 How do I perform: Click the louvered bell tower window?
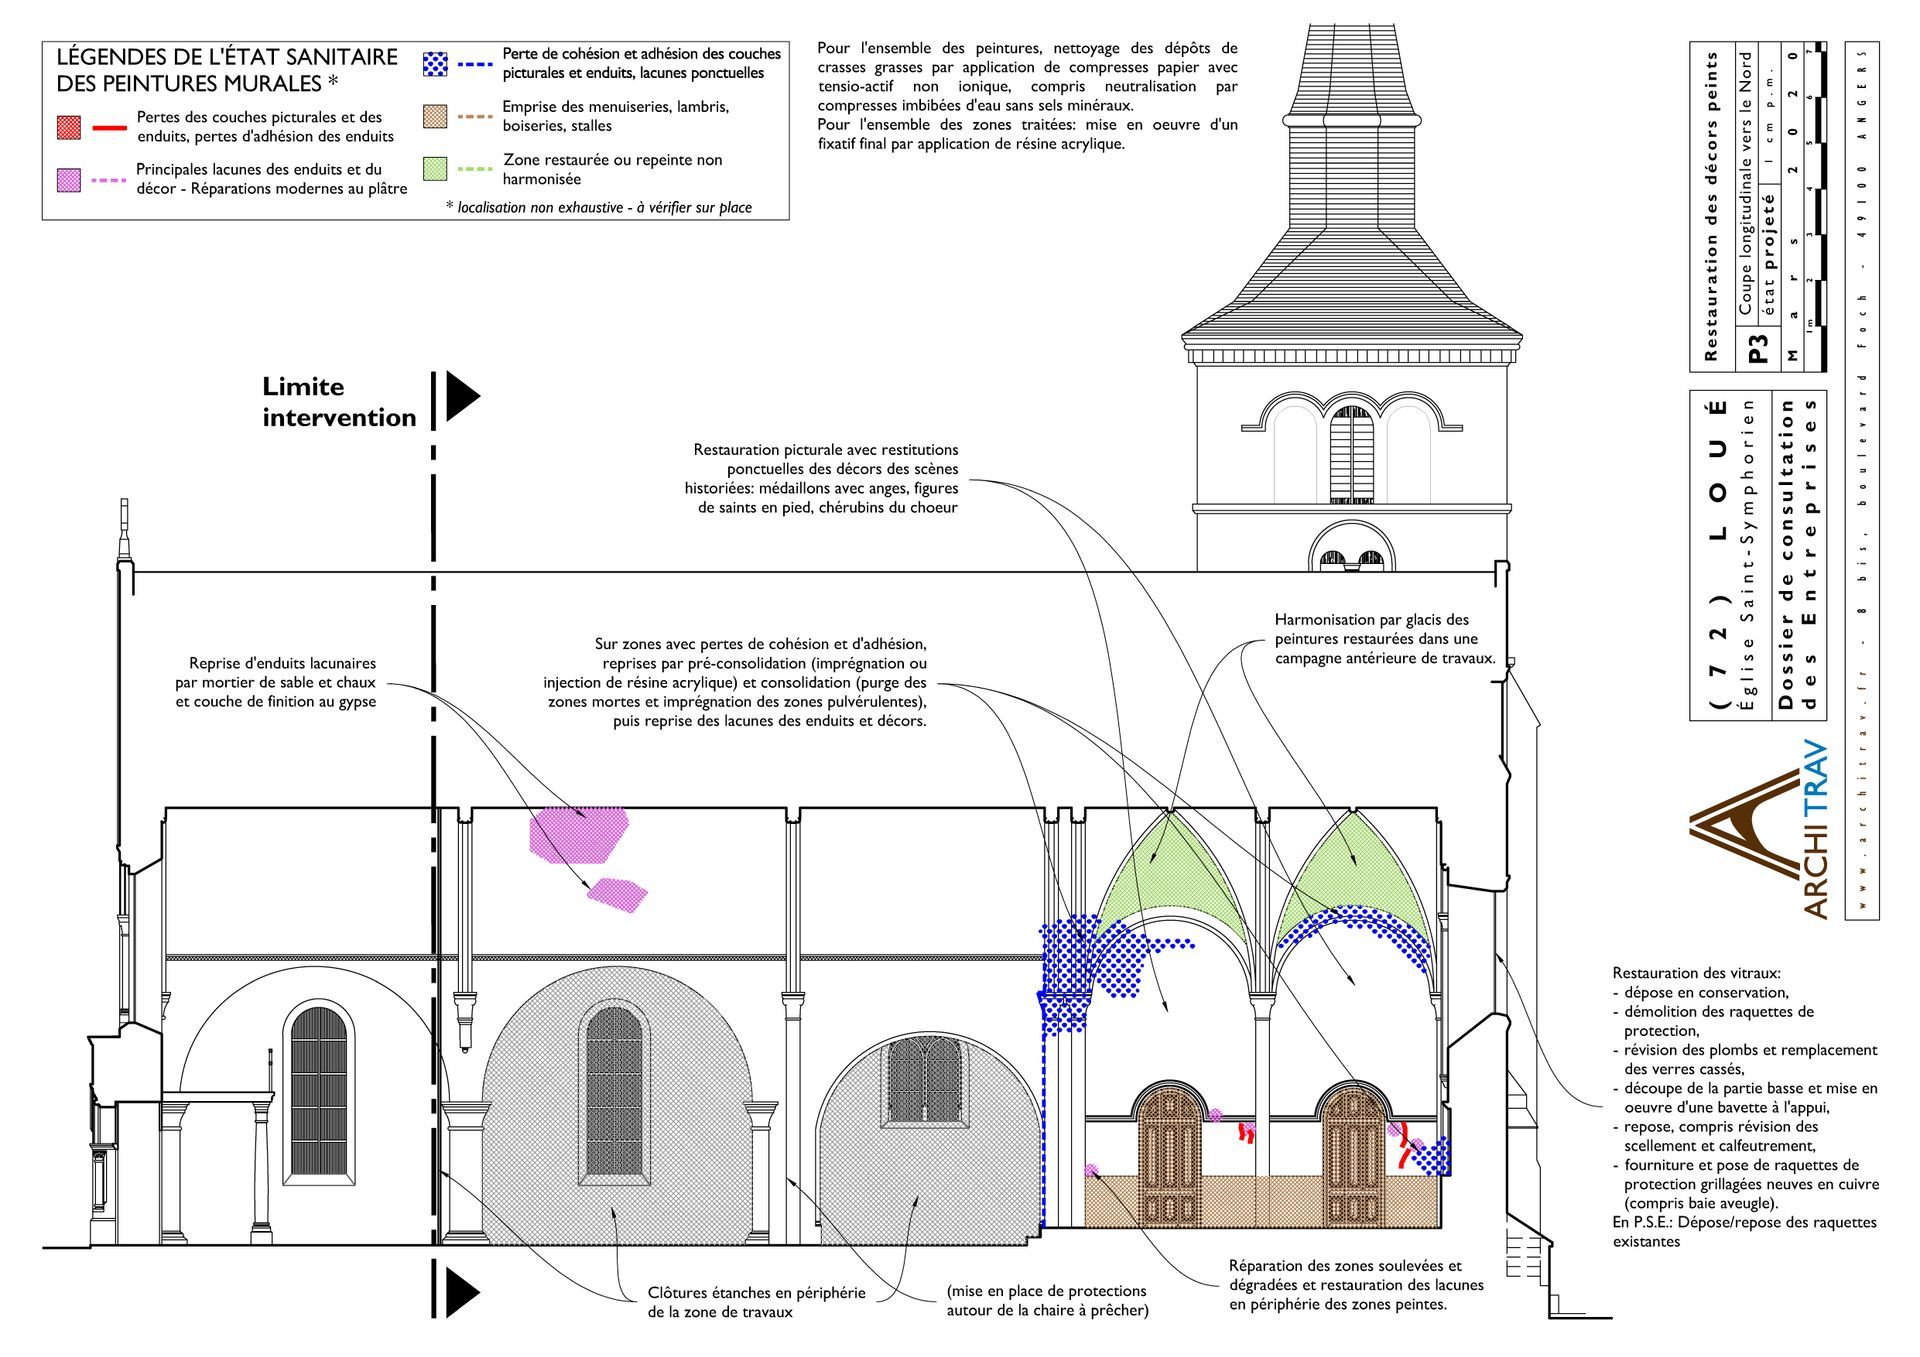point(1351,455)
